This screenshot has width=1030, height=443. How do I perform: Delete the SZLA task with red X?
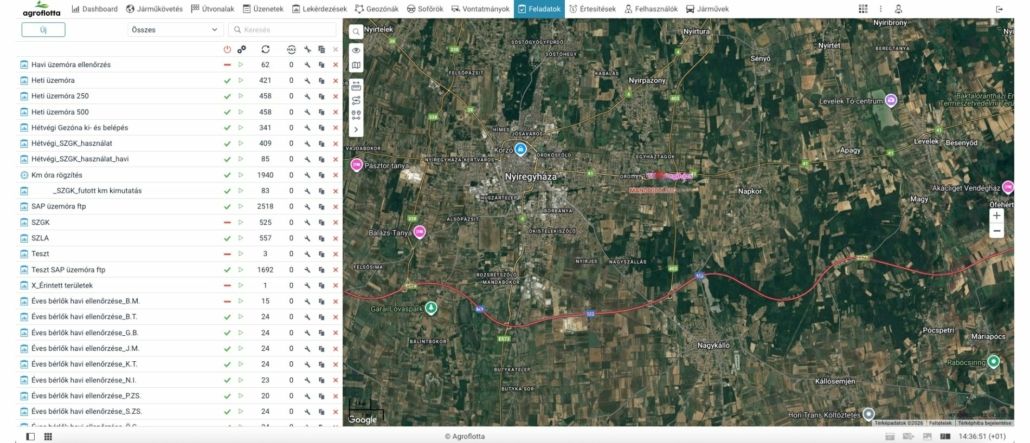coord(335,238)
